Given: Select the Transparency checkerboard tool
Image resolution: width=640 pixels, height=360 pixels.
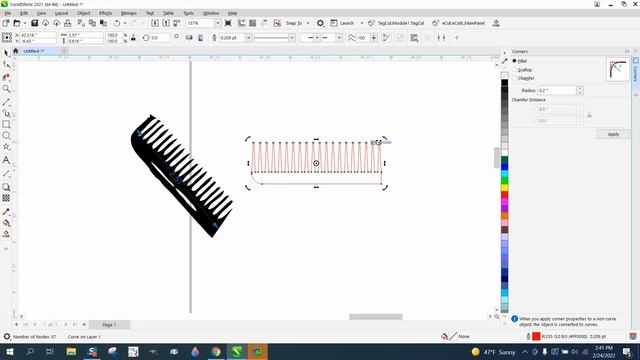Looking at the screenshot, I should point(6,198).
